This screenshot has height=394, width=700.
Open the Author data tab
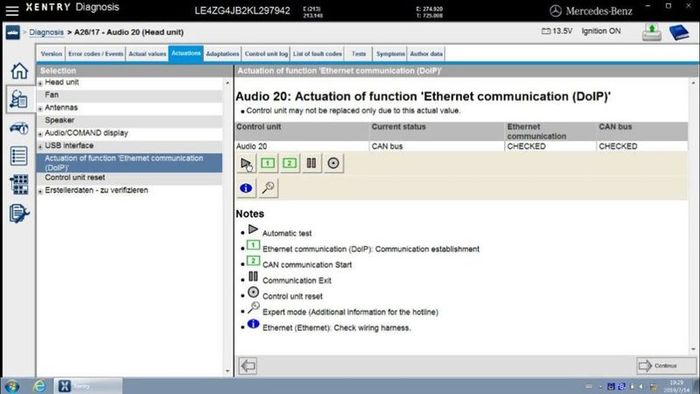(426, 54)
